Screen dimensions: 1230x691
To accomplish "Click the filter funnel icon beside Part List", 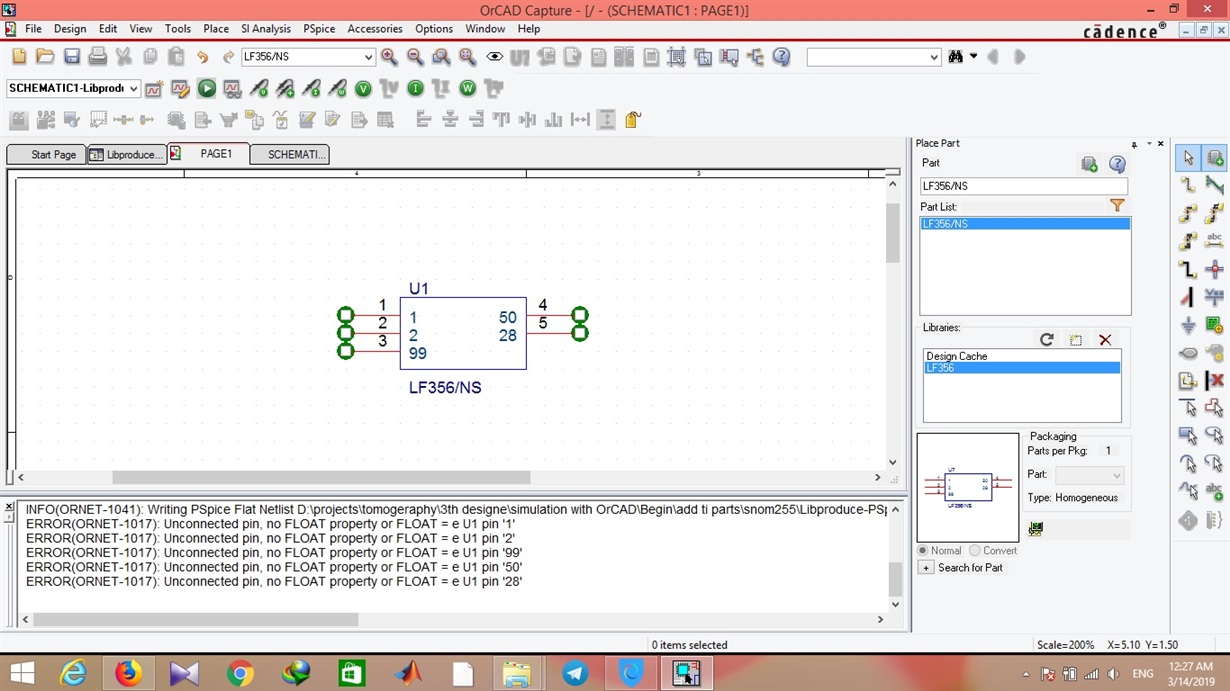I will [1117, 206].
